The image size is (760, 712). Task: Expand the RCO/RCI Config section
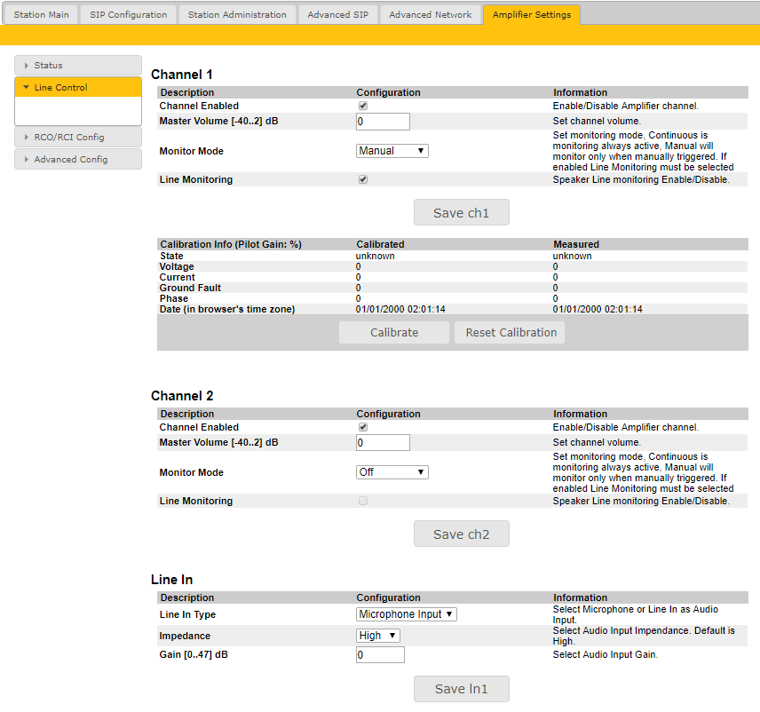(x=77, y=137)
